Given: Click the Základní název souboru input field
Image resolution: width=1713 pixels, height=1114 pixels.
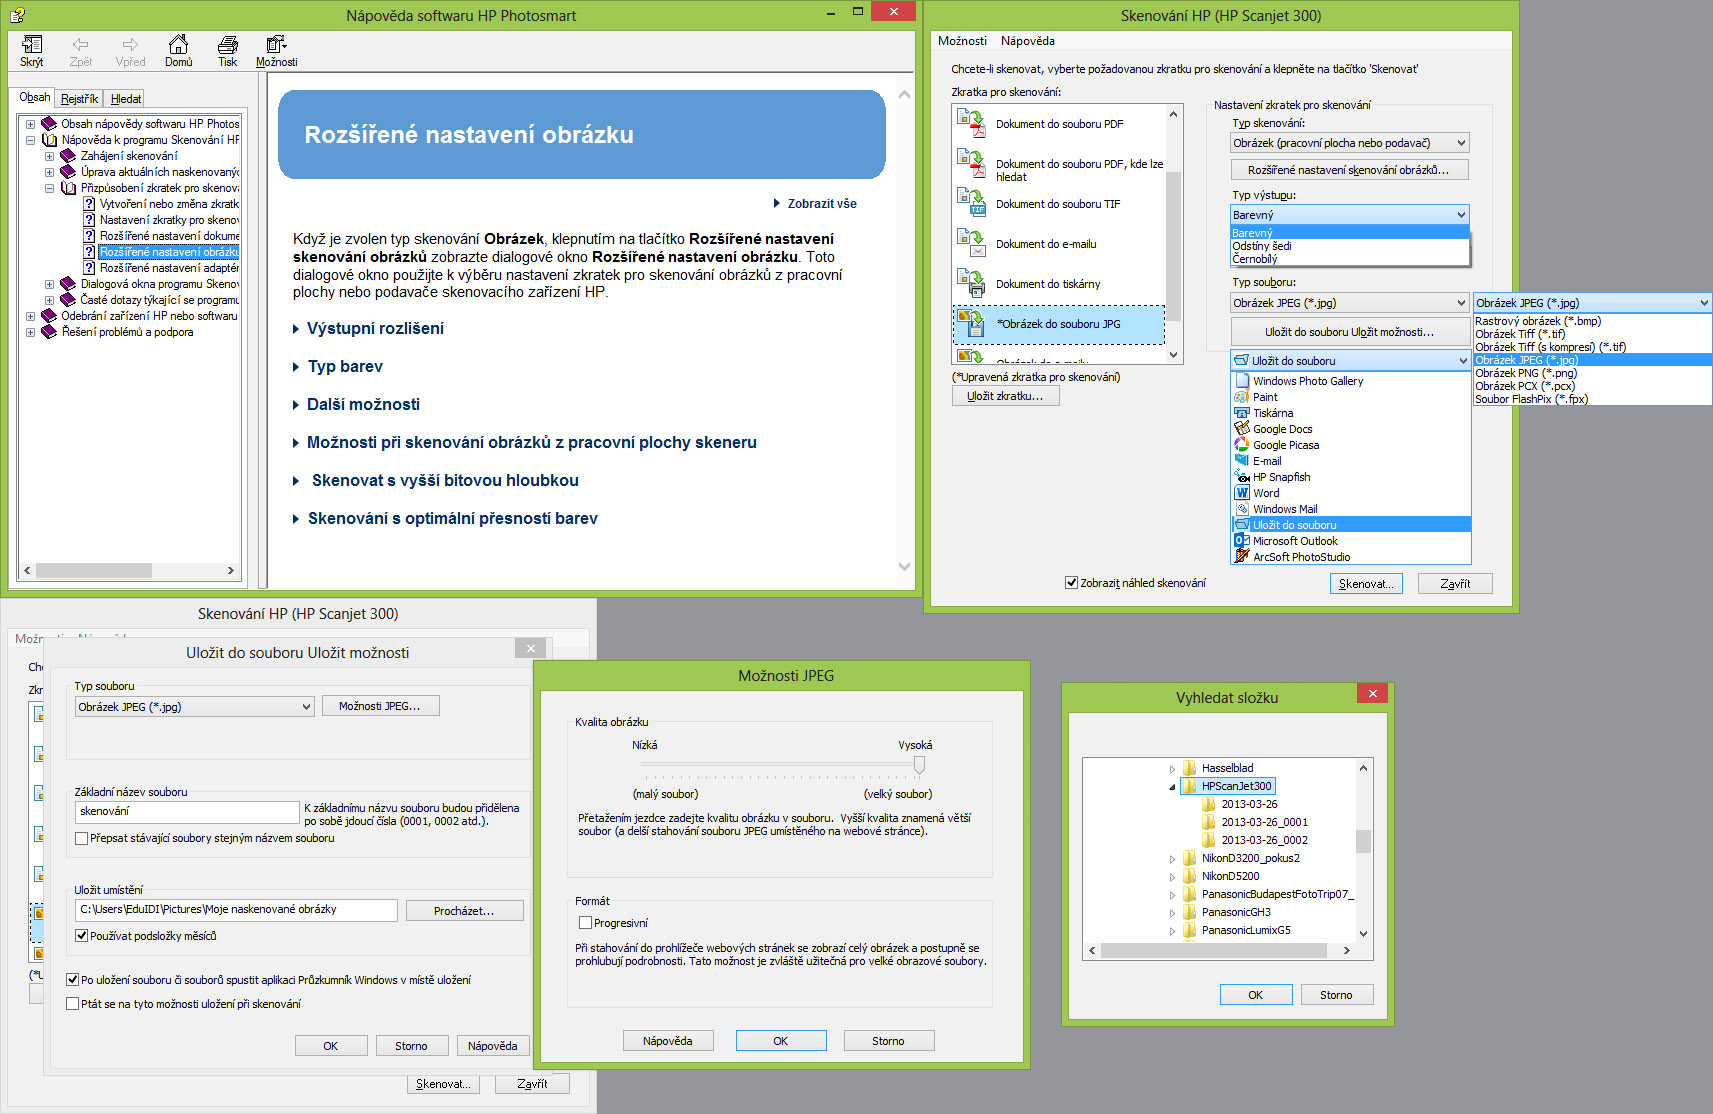Looking at the screenshot, I should pos(187,812).
